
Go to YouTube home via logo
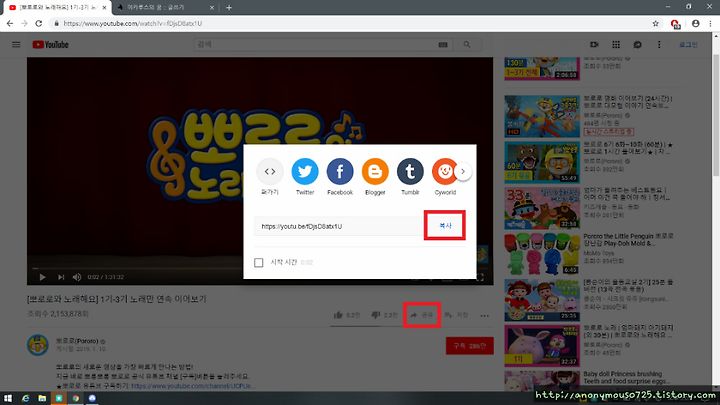pos(51,45)
